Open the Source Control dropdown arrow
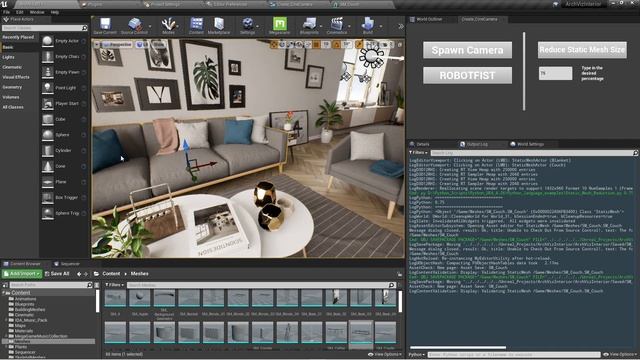Viewport: 640px width, 360px height. (150, 26)
